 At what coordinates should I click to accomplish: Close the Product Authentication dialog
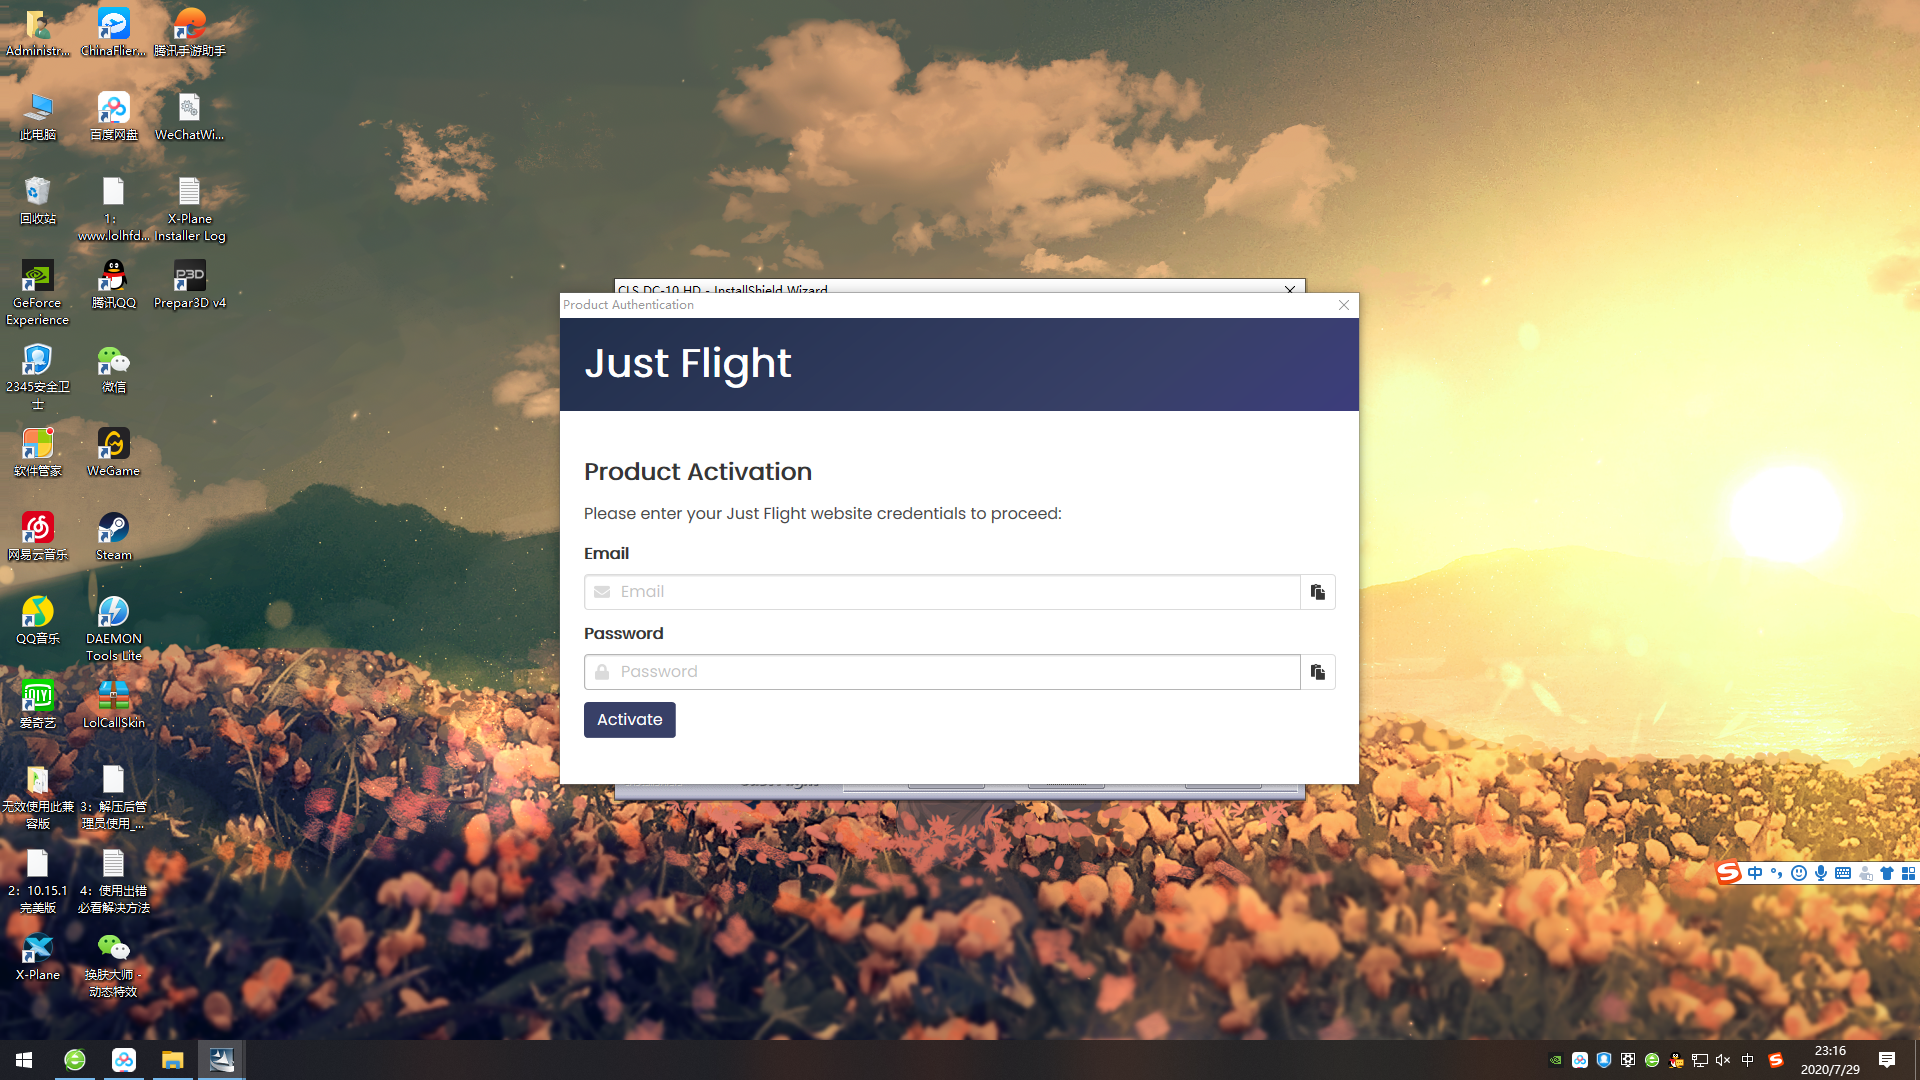pos(1344,305)
